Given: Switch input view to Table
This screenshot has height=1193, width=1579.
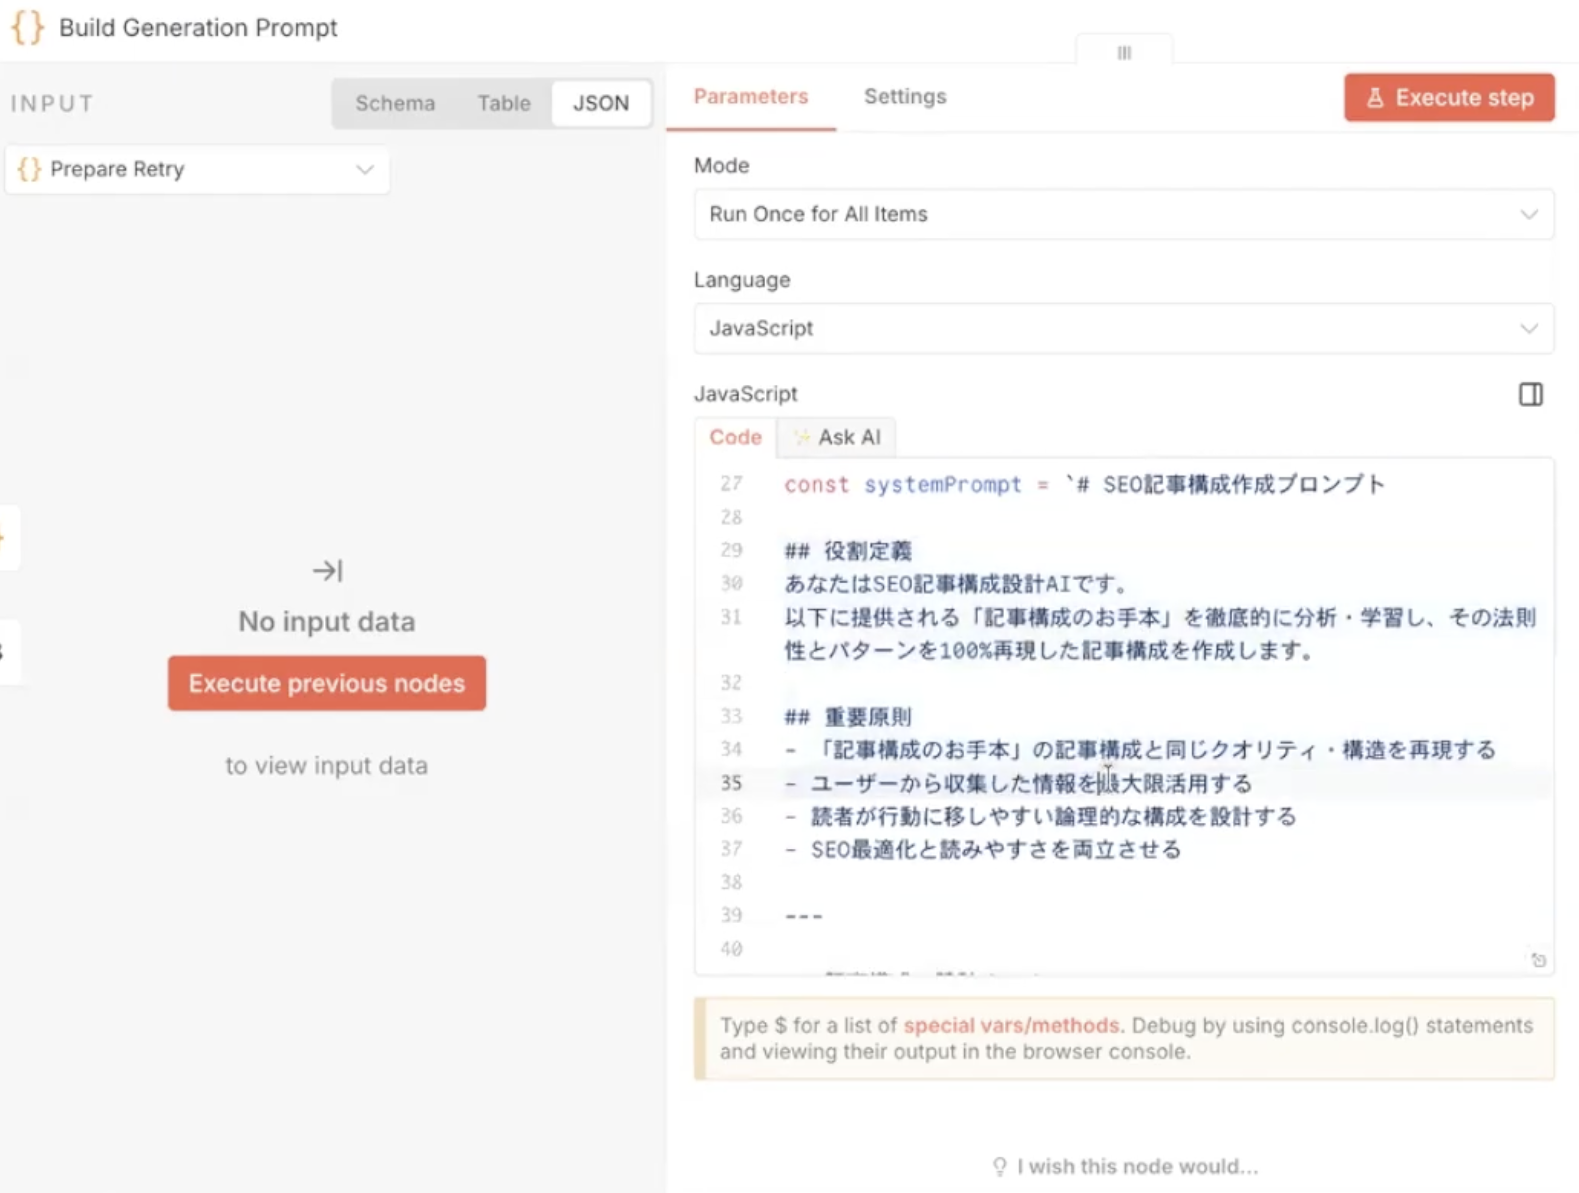Looking at the screenshot, I should point(503,103).
